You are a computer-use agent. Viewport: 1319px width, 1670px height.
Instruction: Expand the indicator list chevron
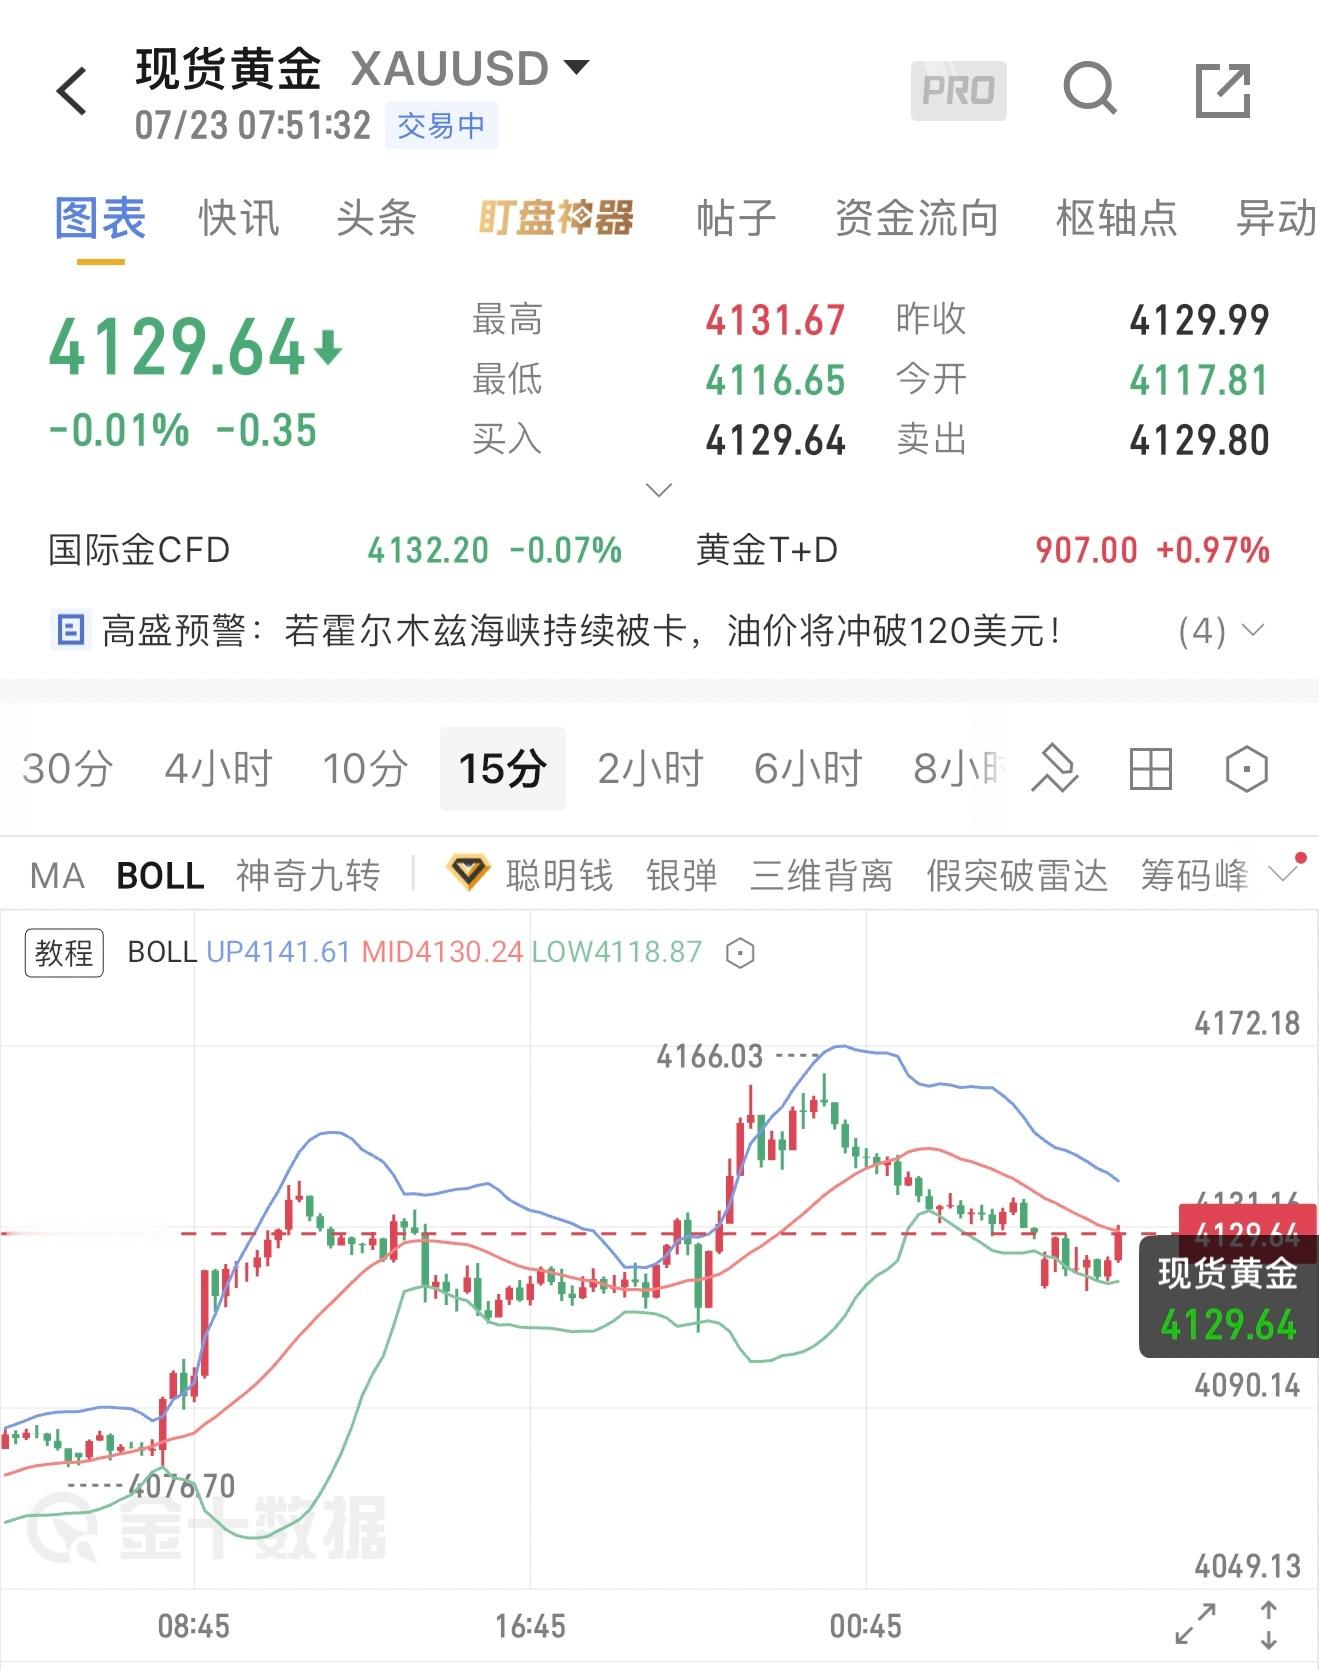(x=1284, y=874)
